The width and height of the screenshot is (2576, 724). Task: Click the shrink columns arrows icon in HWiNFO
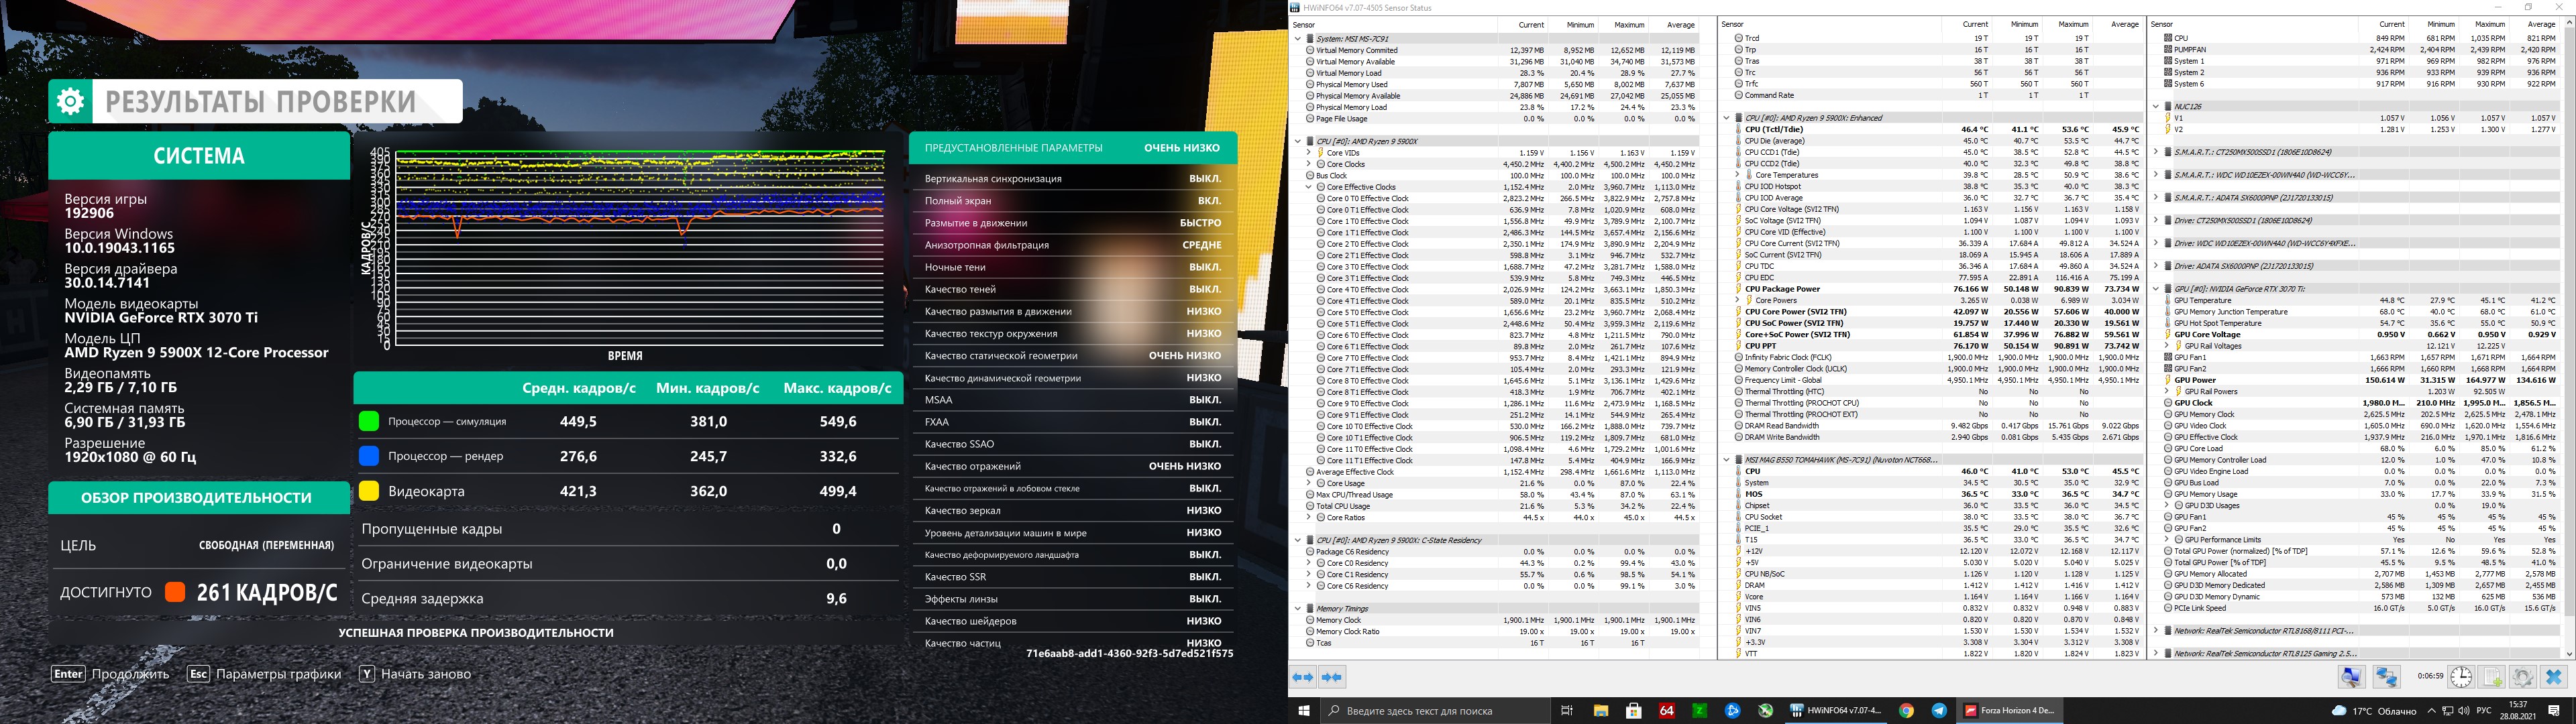click(1332, 677)
